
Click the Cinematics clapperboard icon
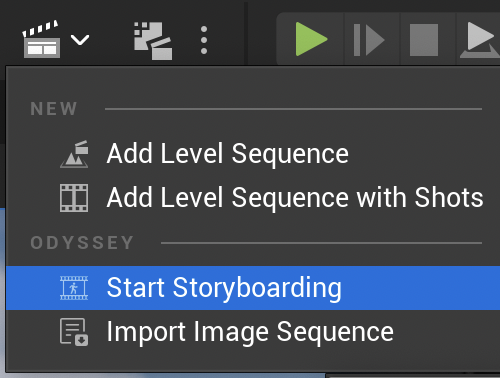coord(41,39)
